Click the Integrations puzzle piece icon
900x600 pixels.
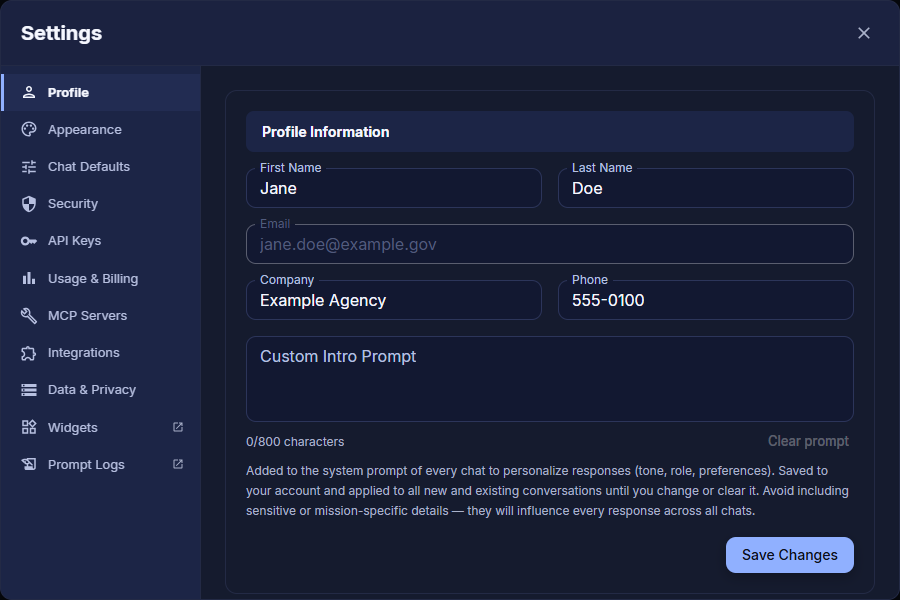[29, 353]
